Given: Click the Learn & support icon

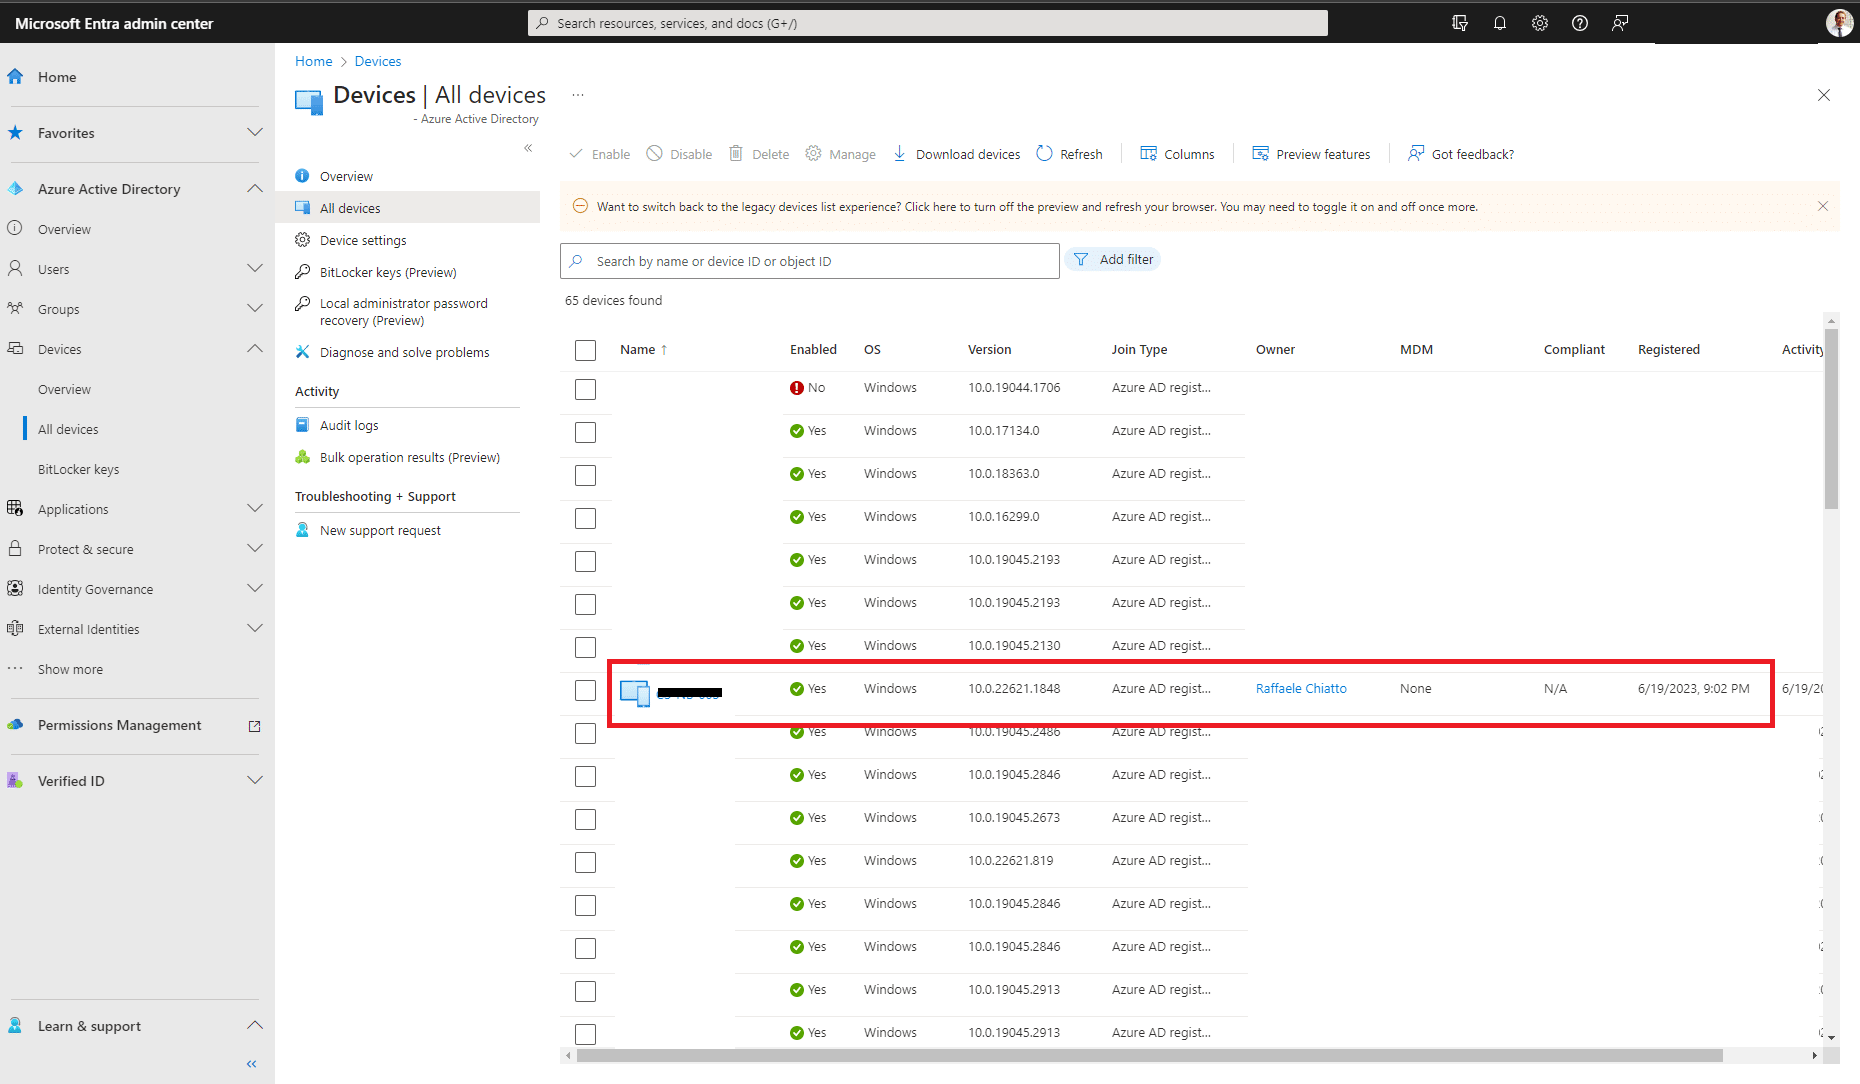Looking at the screenshot, I should pyautogui.click(x=15, y=1025).
